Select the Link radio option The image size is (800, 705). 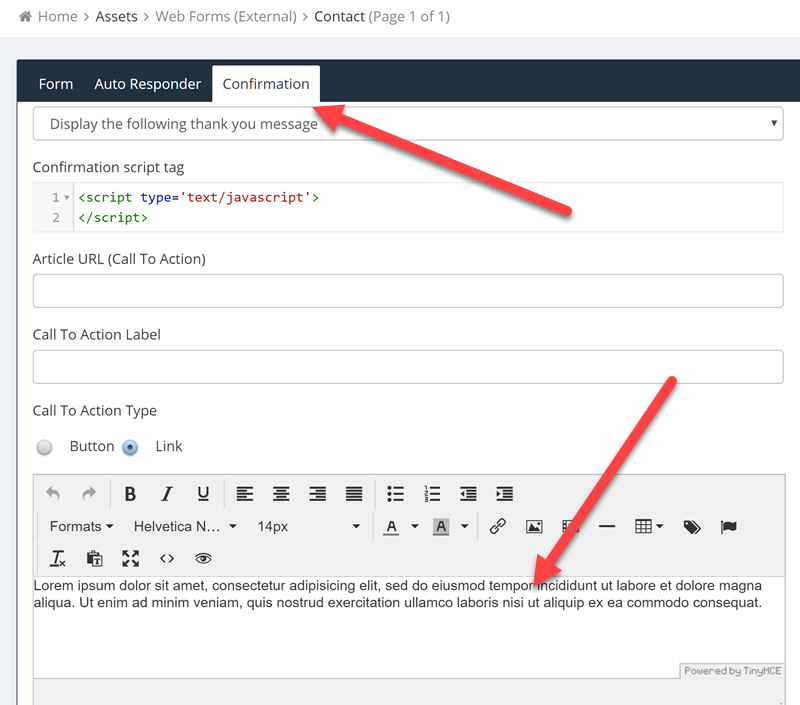130,447
